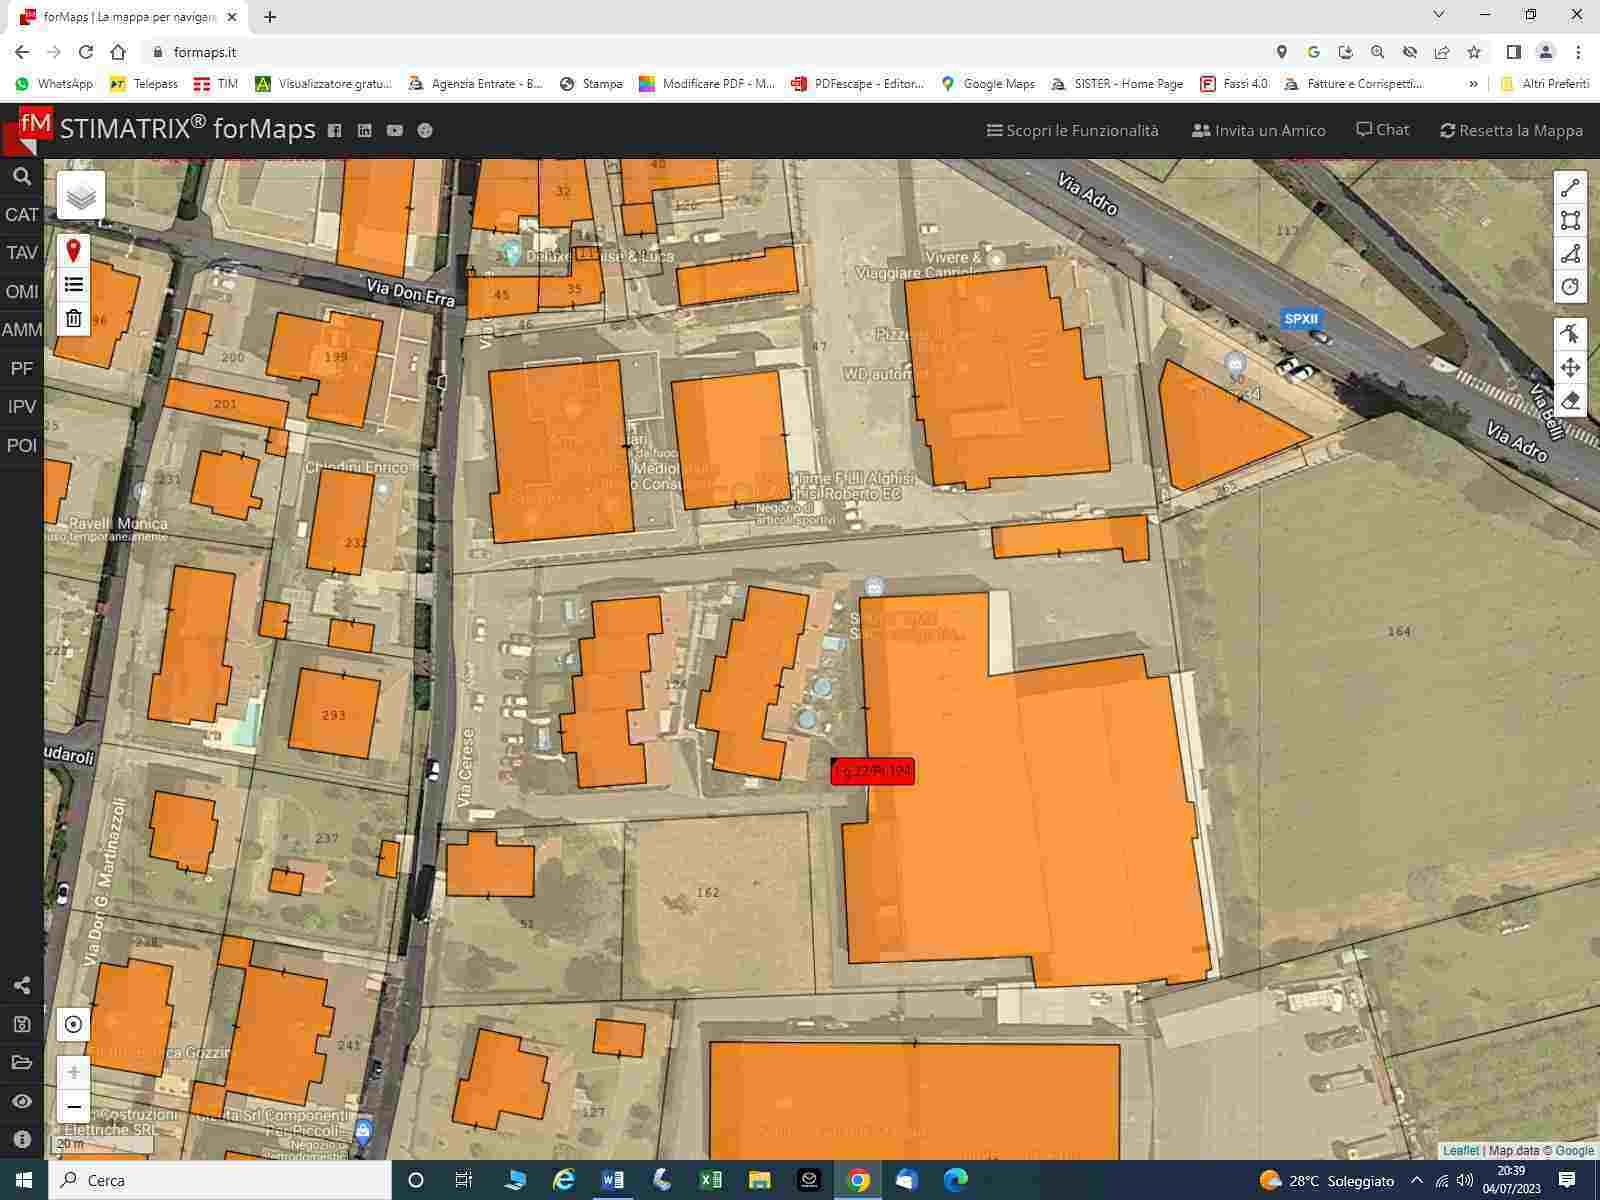Expand the marker list panel
The height and width of the screenshot is (1200, 1600).
(x=73, y=285)
